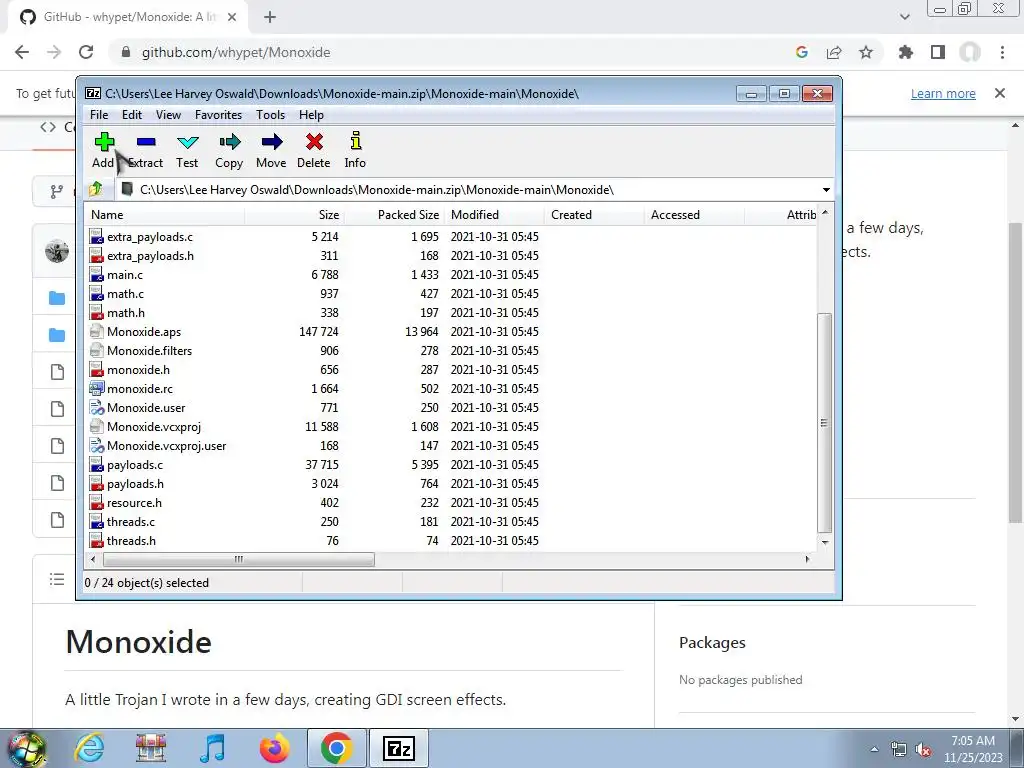
Task: Sort by the Modified column header
Action: pyautogui.click(x=494, y=215)
